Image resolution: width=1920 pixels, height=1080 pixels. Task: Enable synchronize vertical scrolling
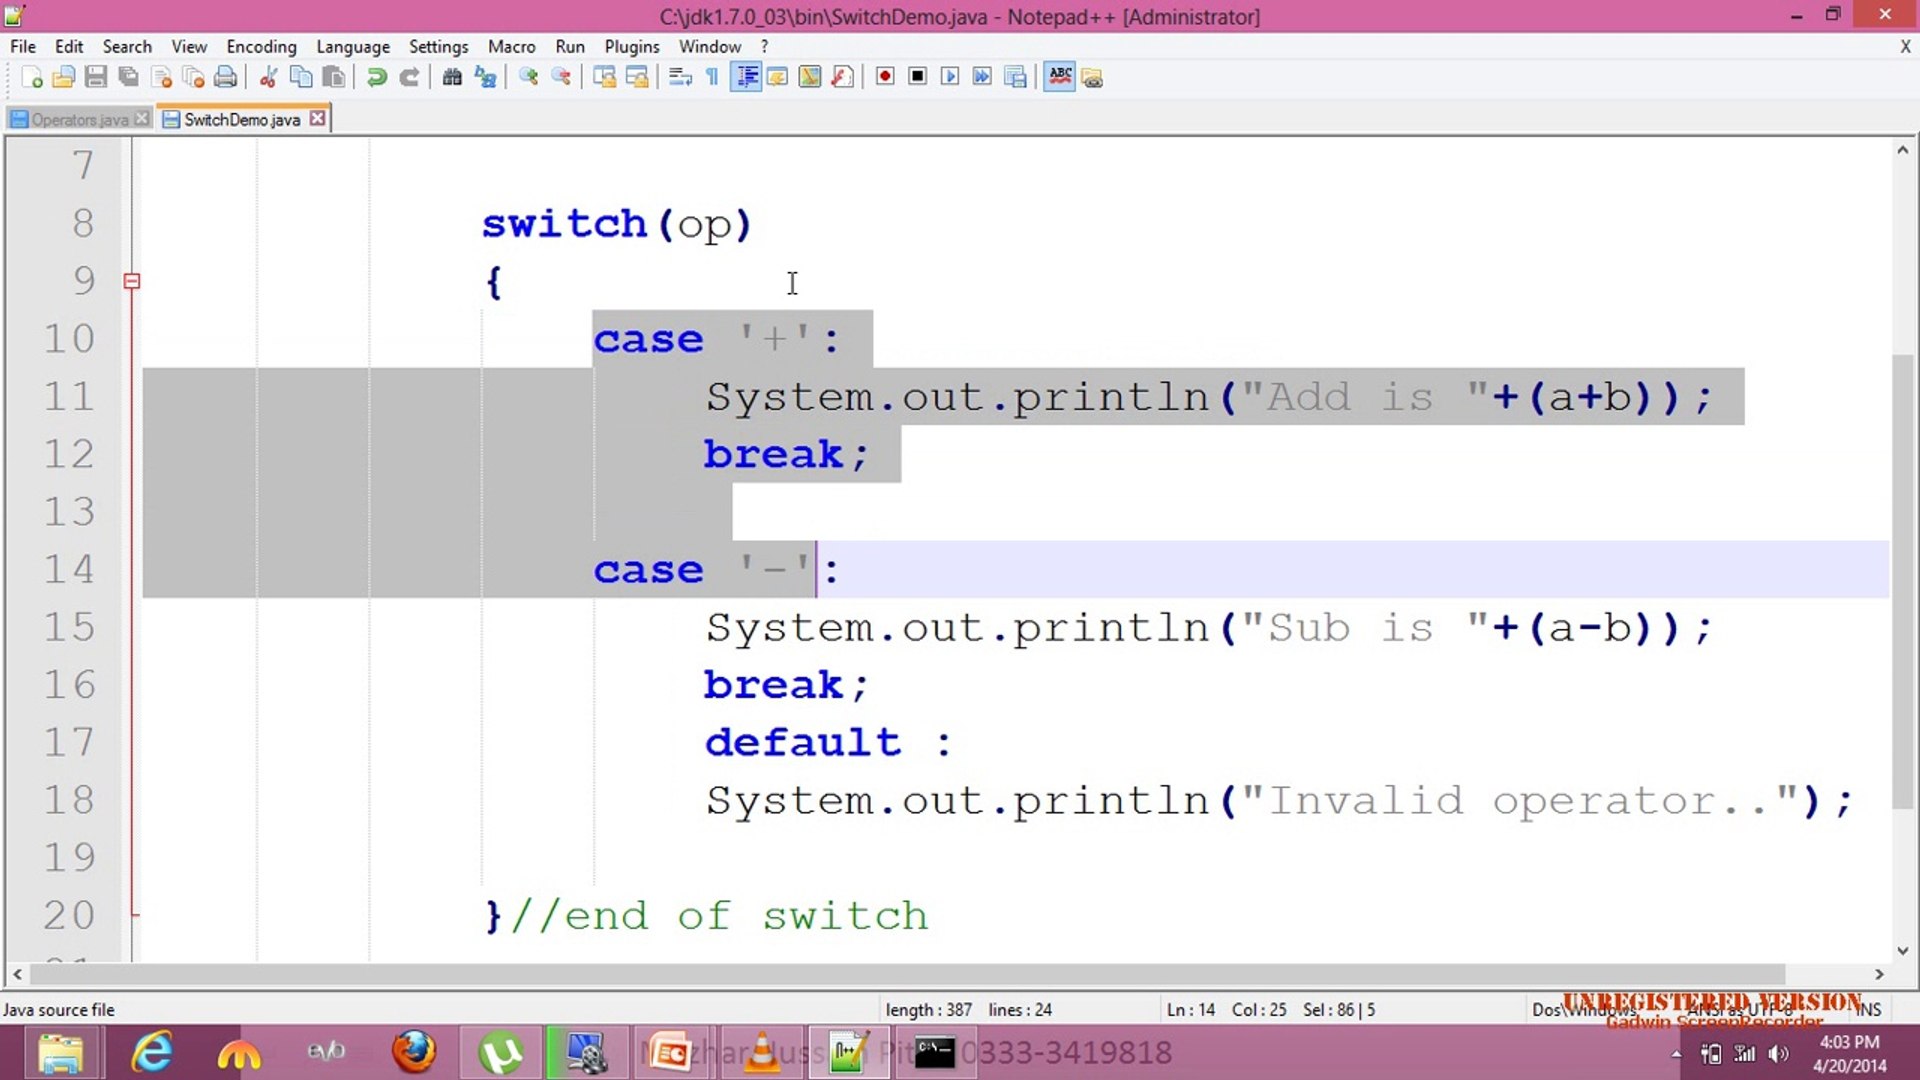point(605,76)
